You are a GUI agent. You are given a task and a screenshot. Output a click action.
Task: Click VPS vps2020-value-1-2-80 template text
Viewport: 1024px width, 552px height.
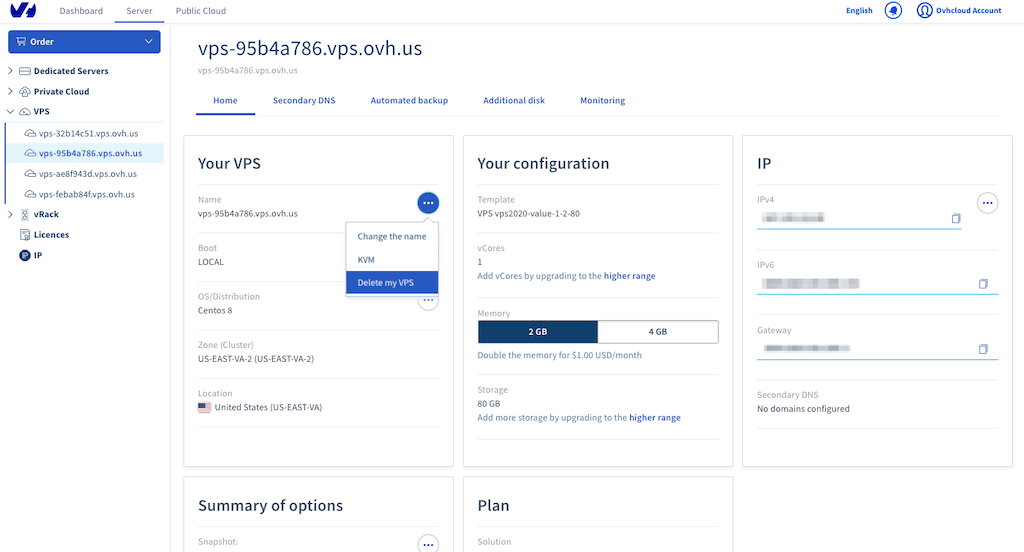click(528, 214)
